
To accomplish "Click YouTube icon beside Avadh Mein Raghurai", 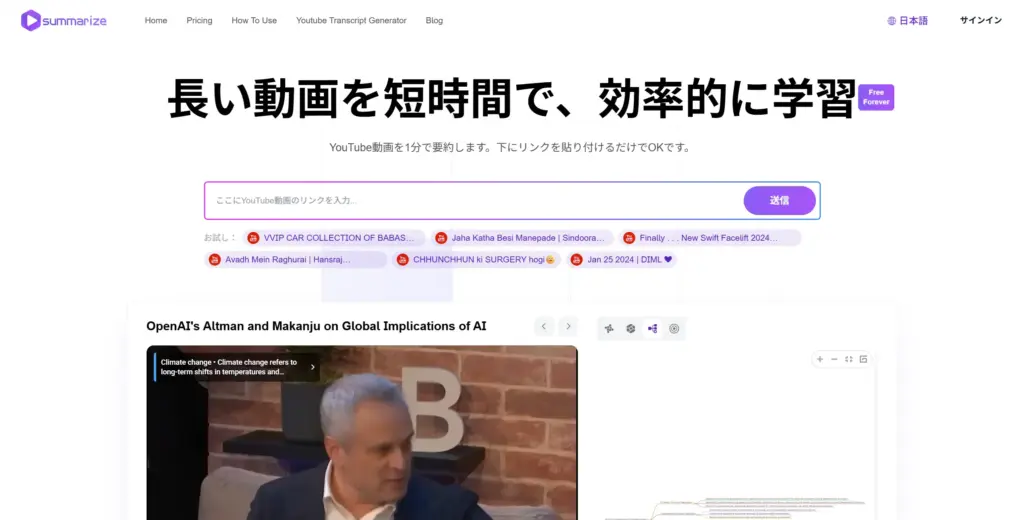I will [x=214, y=259].
